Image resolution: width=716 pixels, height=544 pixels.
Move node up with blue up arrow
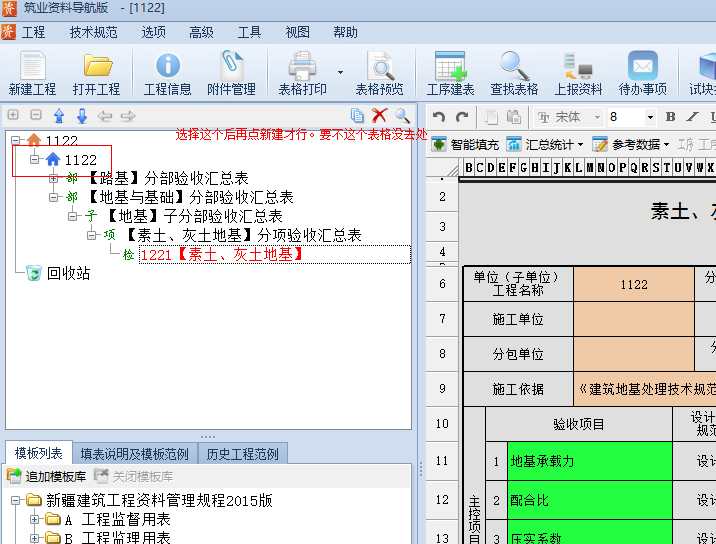pyautogui.click(x=59, y=116)
